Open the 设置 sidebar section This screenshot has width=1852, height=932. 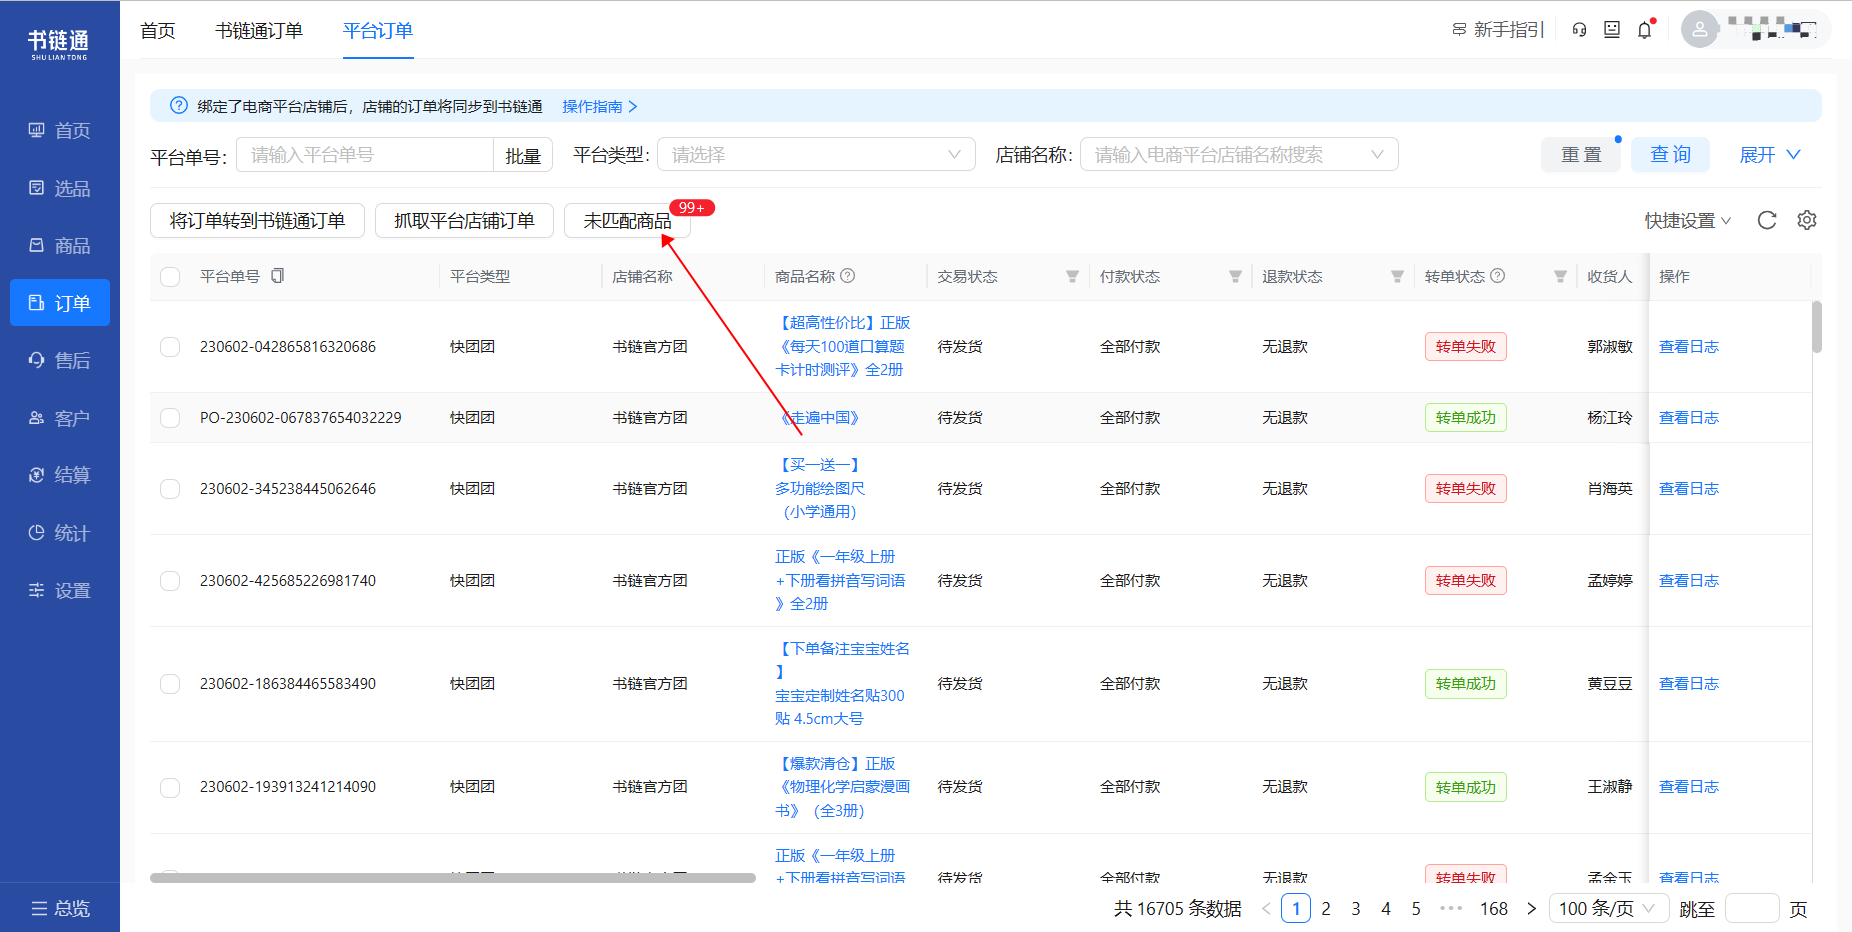point(60,590)
